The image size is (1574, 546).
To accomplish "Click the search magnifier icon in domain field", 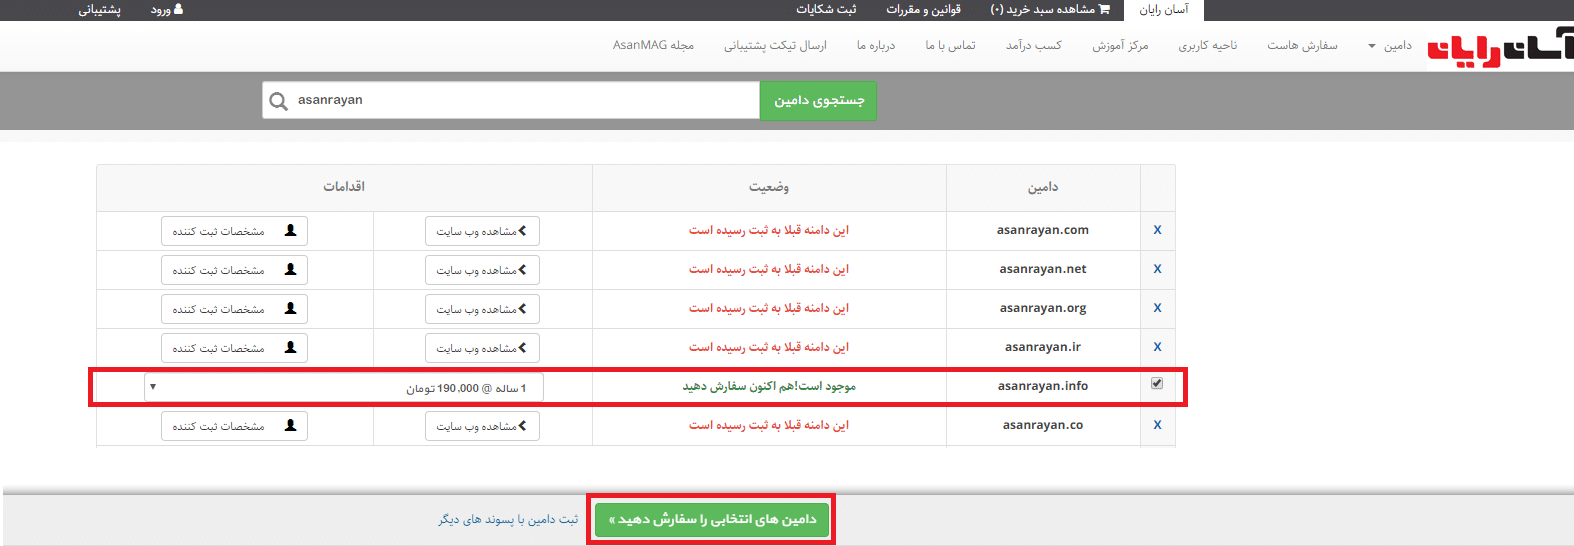I will coord(279,101).
